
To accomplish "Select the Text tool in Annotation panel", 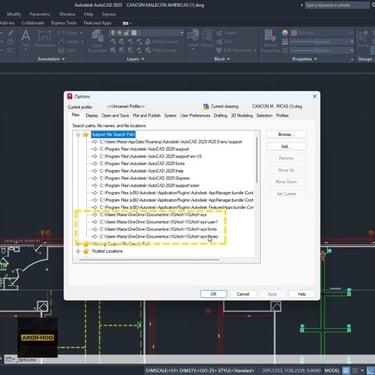I will [26, 39].
